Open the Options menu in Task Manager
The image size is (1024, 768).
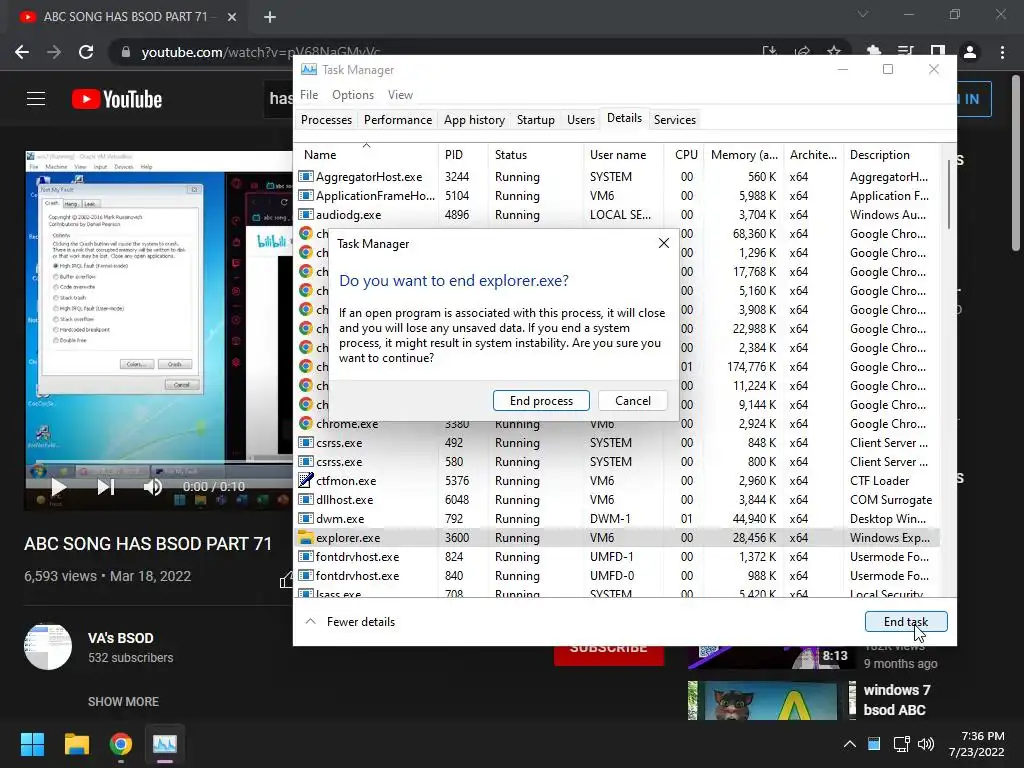coord(353,95)
